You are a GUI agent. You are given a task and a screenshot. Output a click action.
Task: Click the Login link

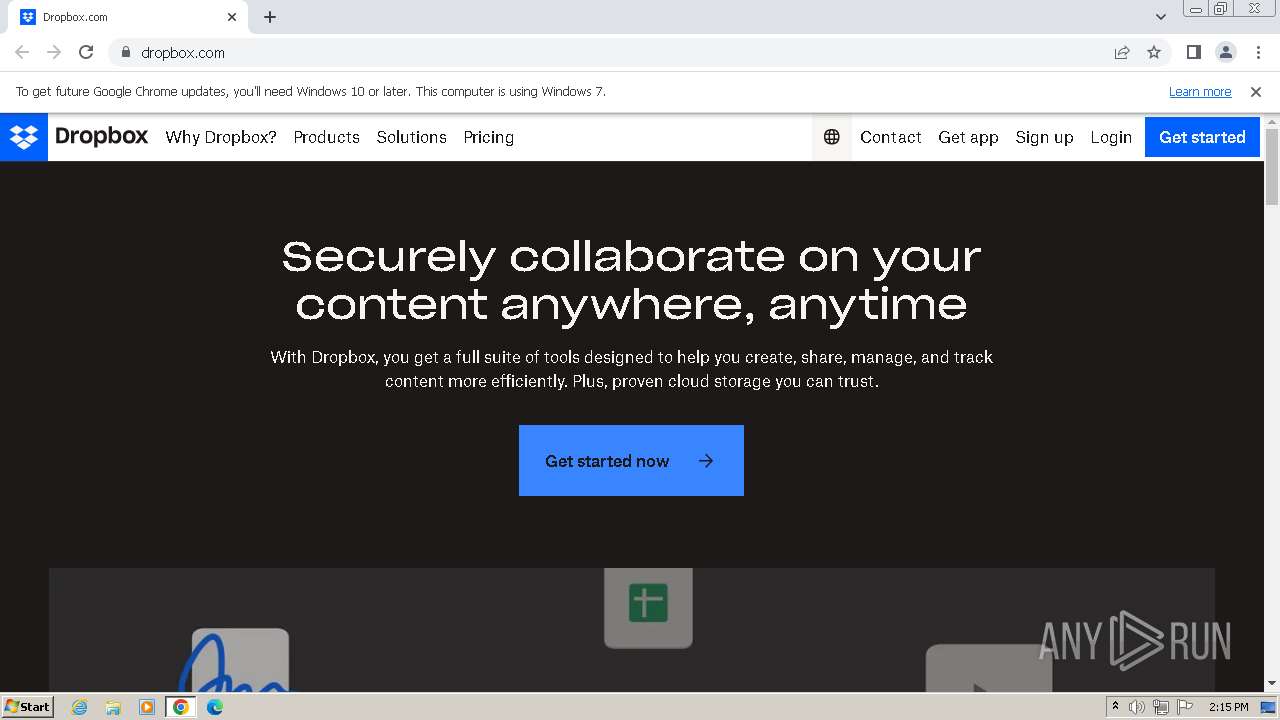tap(1111, 137)
